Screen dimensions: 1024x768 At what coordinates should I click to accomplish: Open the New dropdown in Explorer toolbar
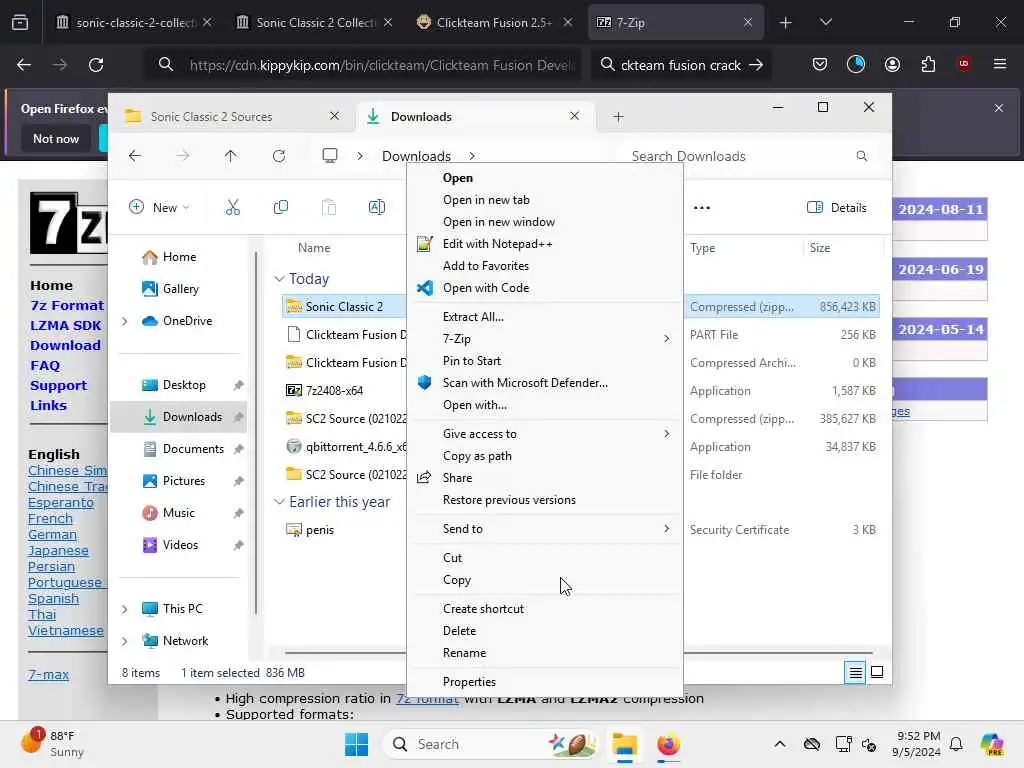tap(159, 208)
